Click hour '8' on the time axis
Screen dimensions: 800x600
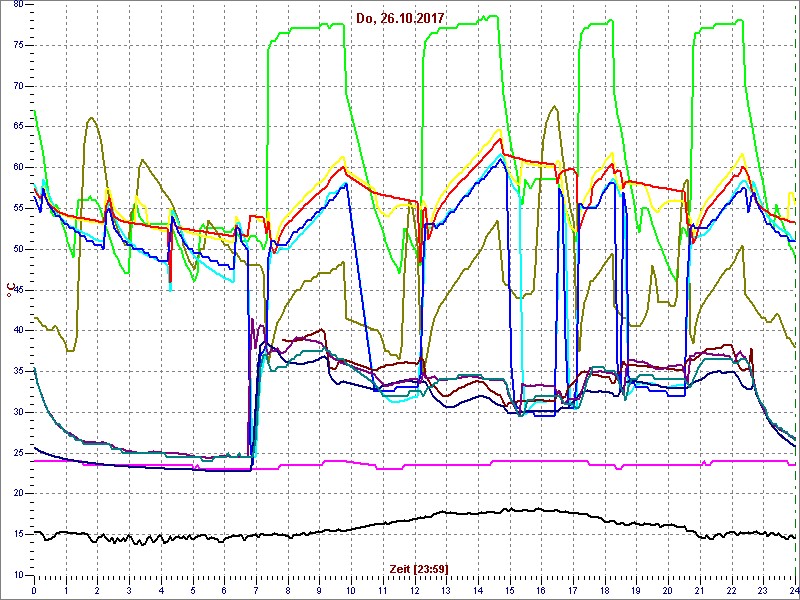pyautogui.click(x=288, y=590)
